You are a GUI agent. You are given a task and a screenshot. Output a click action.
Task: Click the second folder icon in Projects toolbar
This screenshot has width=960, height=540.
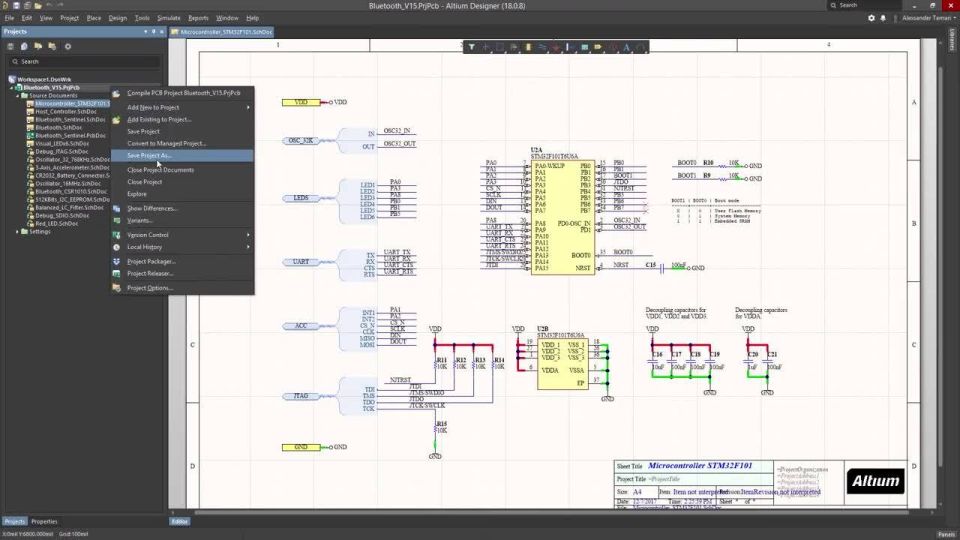(x=52, y=46)
